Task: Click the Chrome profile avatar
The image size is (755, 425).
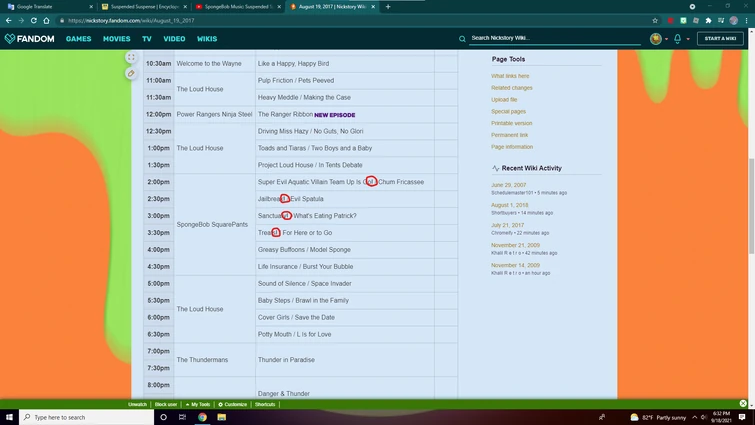Action: click(733, 21)
